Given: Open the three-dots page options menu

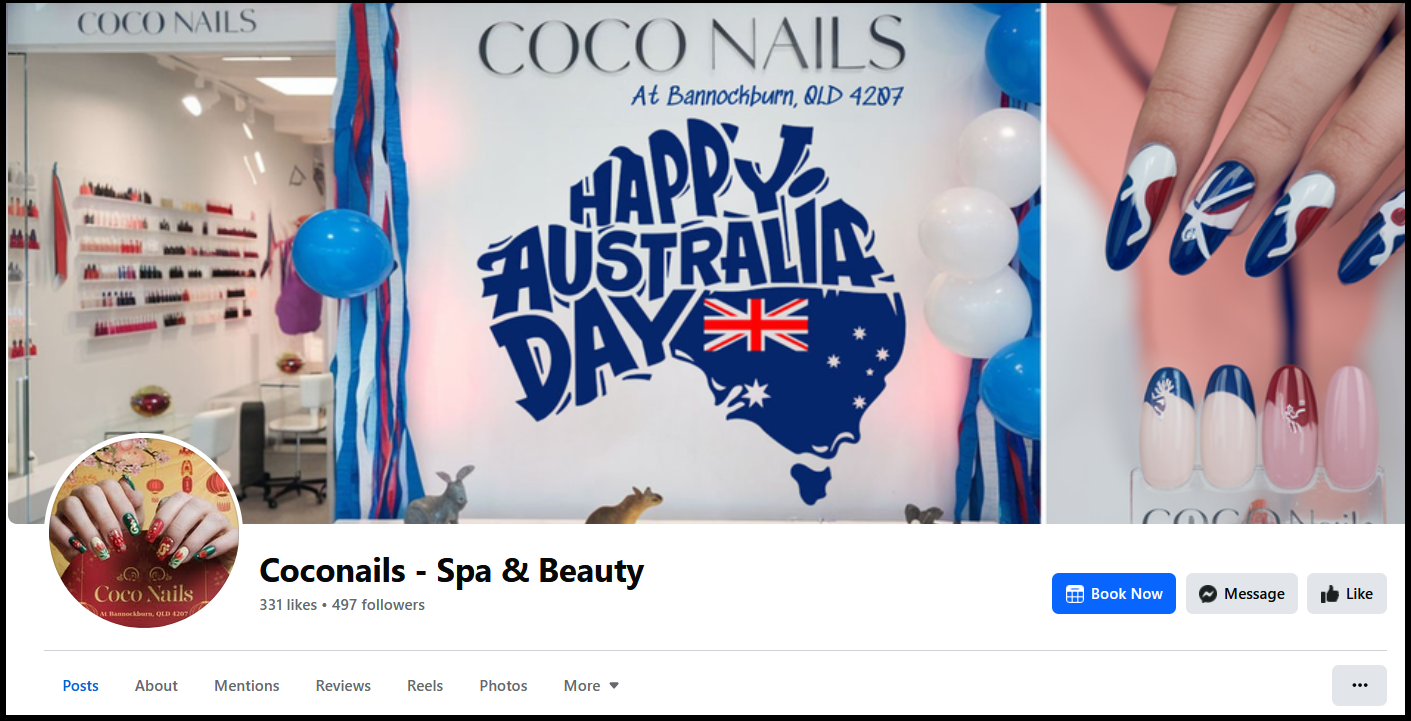Looking at the screenshot, I should [1359, 685].
